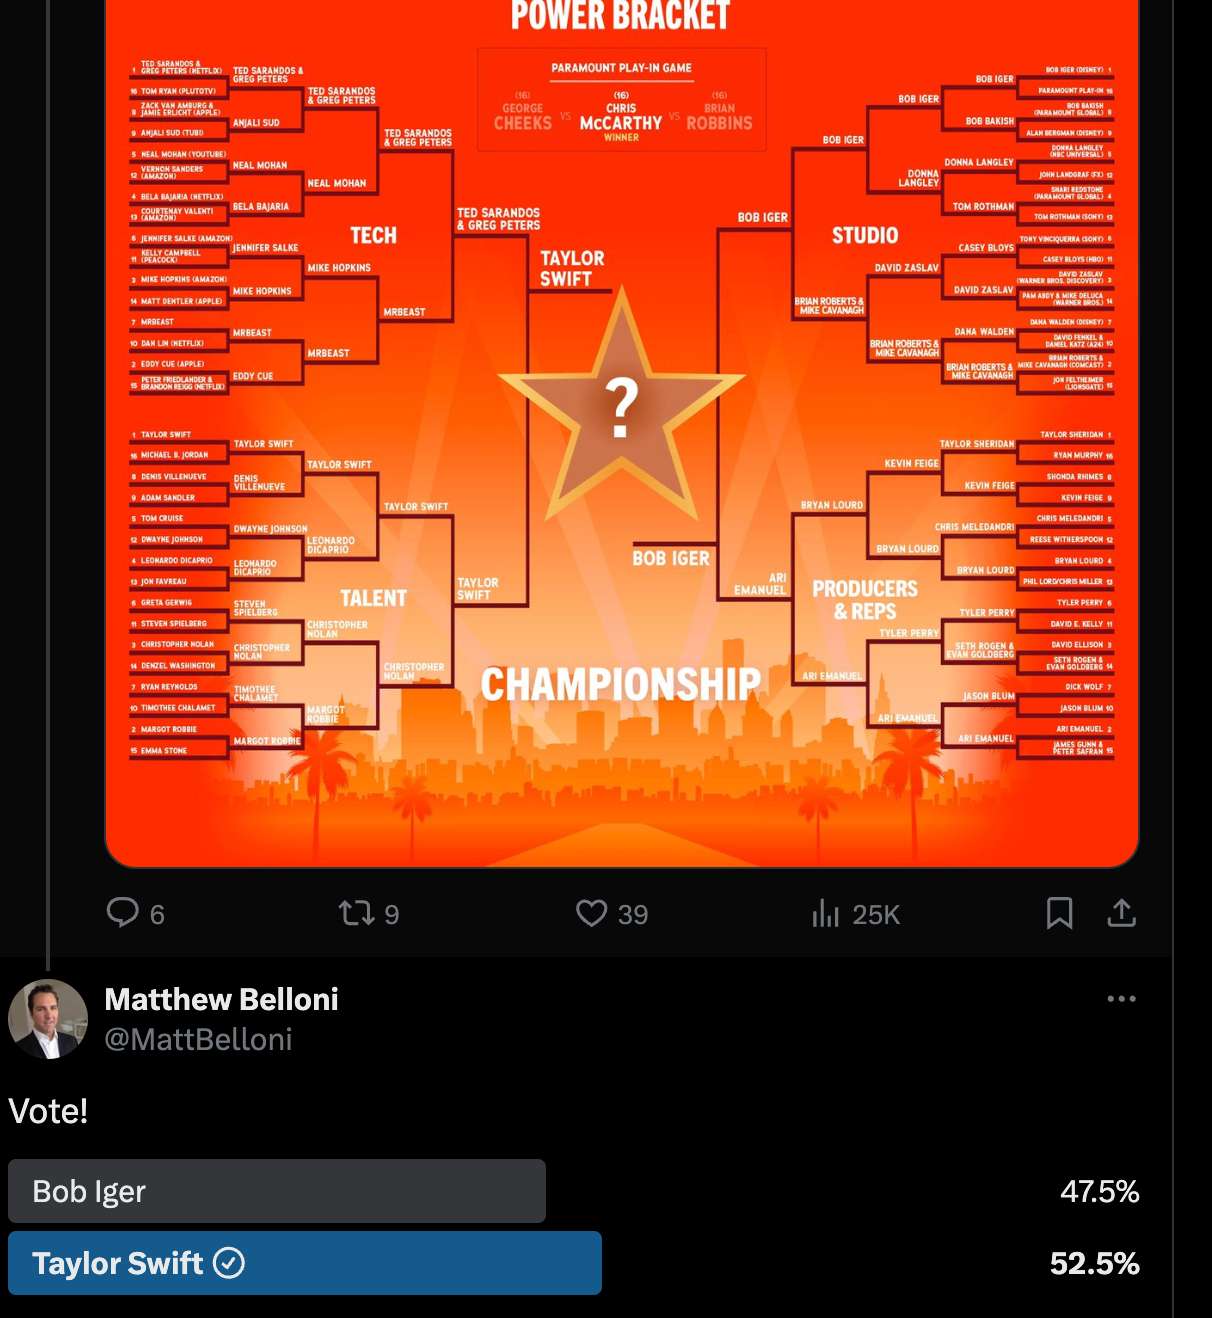This screenshot has width=1212, height=1318.
Task: Click the Taylor Swift voted checkmark
Action: tap(229, 1263)
